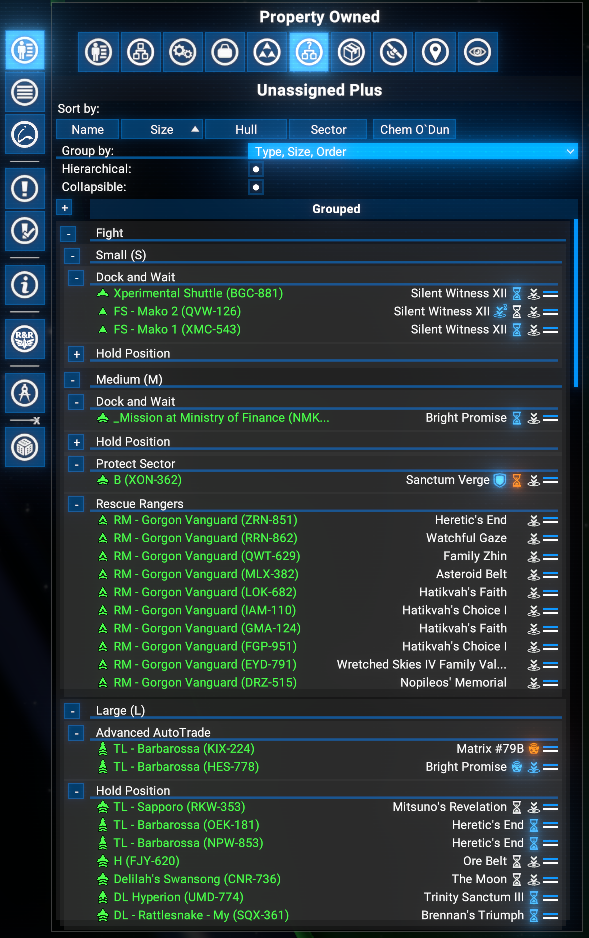589x938 pixels.
Task: Open the information sidebar icon
Action: click(x=25, y=285)
